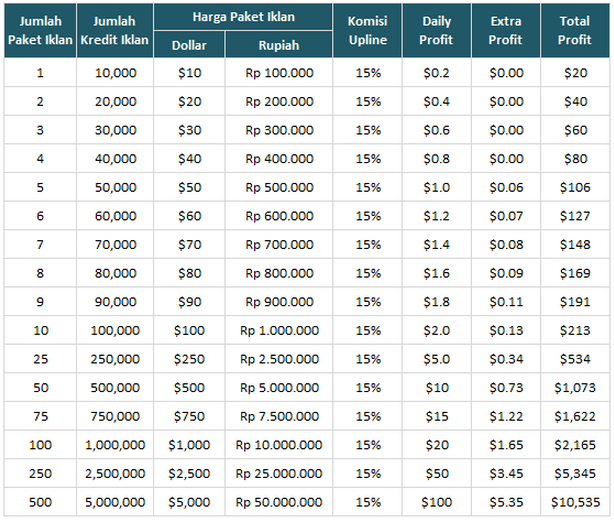Select the Komisi Upline header
Image resolution: width=614 pixels, height=521 pixels.
point(367,31)
